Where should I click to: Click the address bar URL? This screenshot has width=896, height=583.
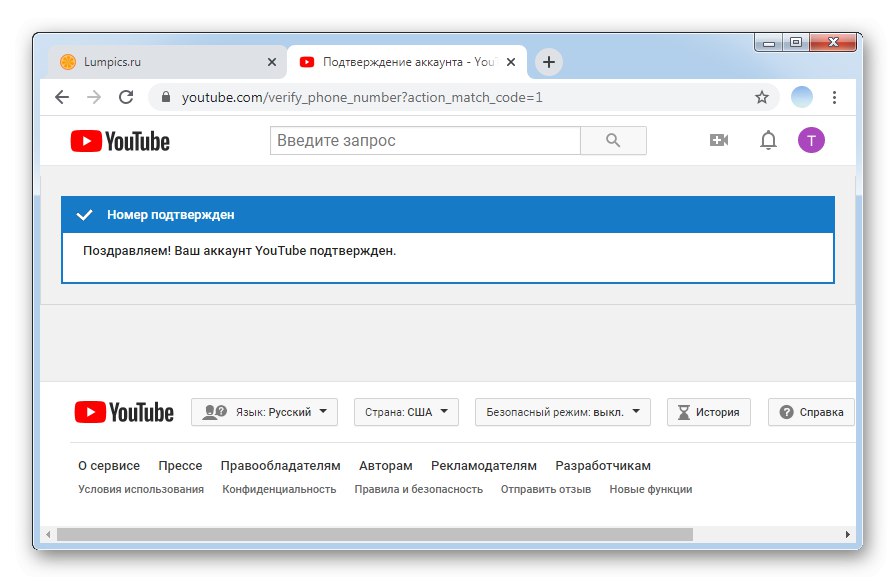[x=362, y=97]
